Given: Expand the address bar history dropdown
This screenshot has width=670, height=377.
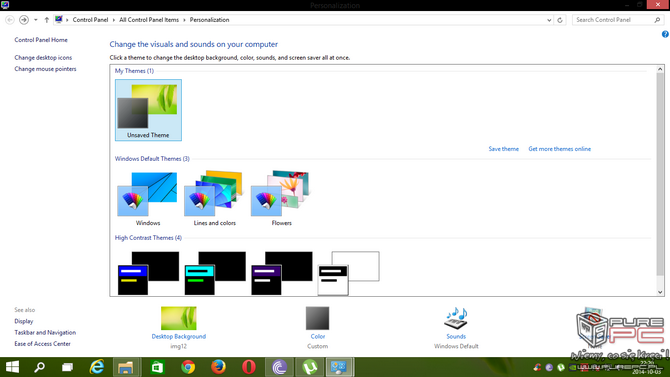Looking at the screenshot, I should (549, 20).
